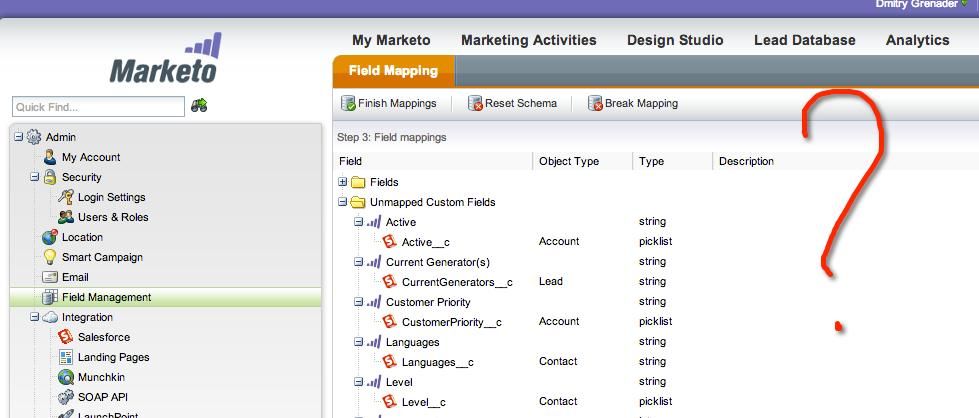The height and width of the screenshot is (418, 979).
Task: Collapse the Customer Priority field node
Action: coord(359,302)
